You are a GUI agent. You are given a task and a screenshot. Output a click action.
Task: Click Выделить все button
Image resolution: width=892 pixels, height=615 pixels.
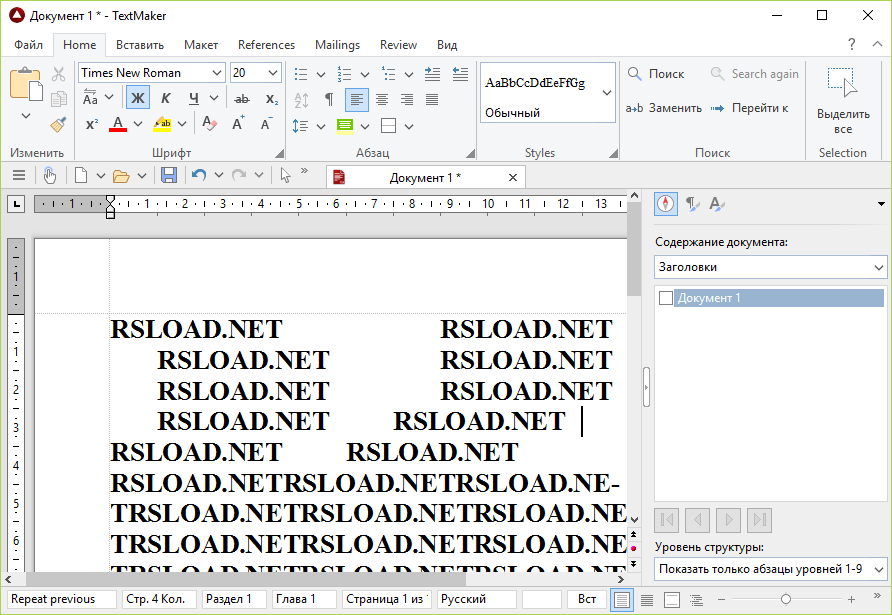(x=843, y=100)
